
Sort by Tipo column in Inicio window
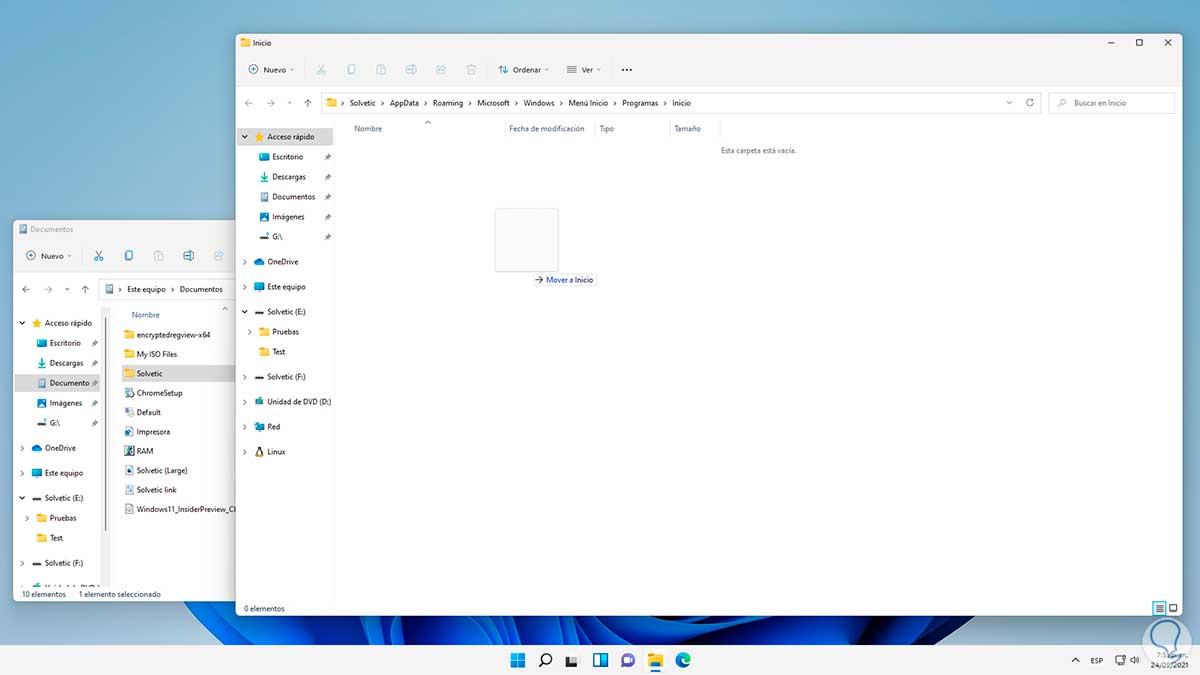point(606,129)
